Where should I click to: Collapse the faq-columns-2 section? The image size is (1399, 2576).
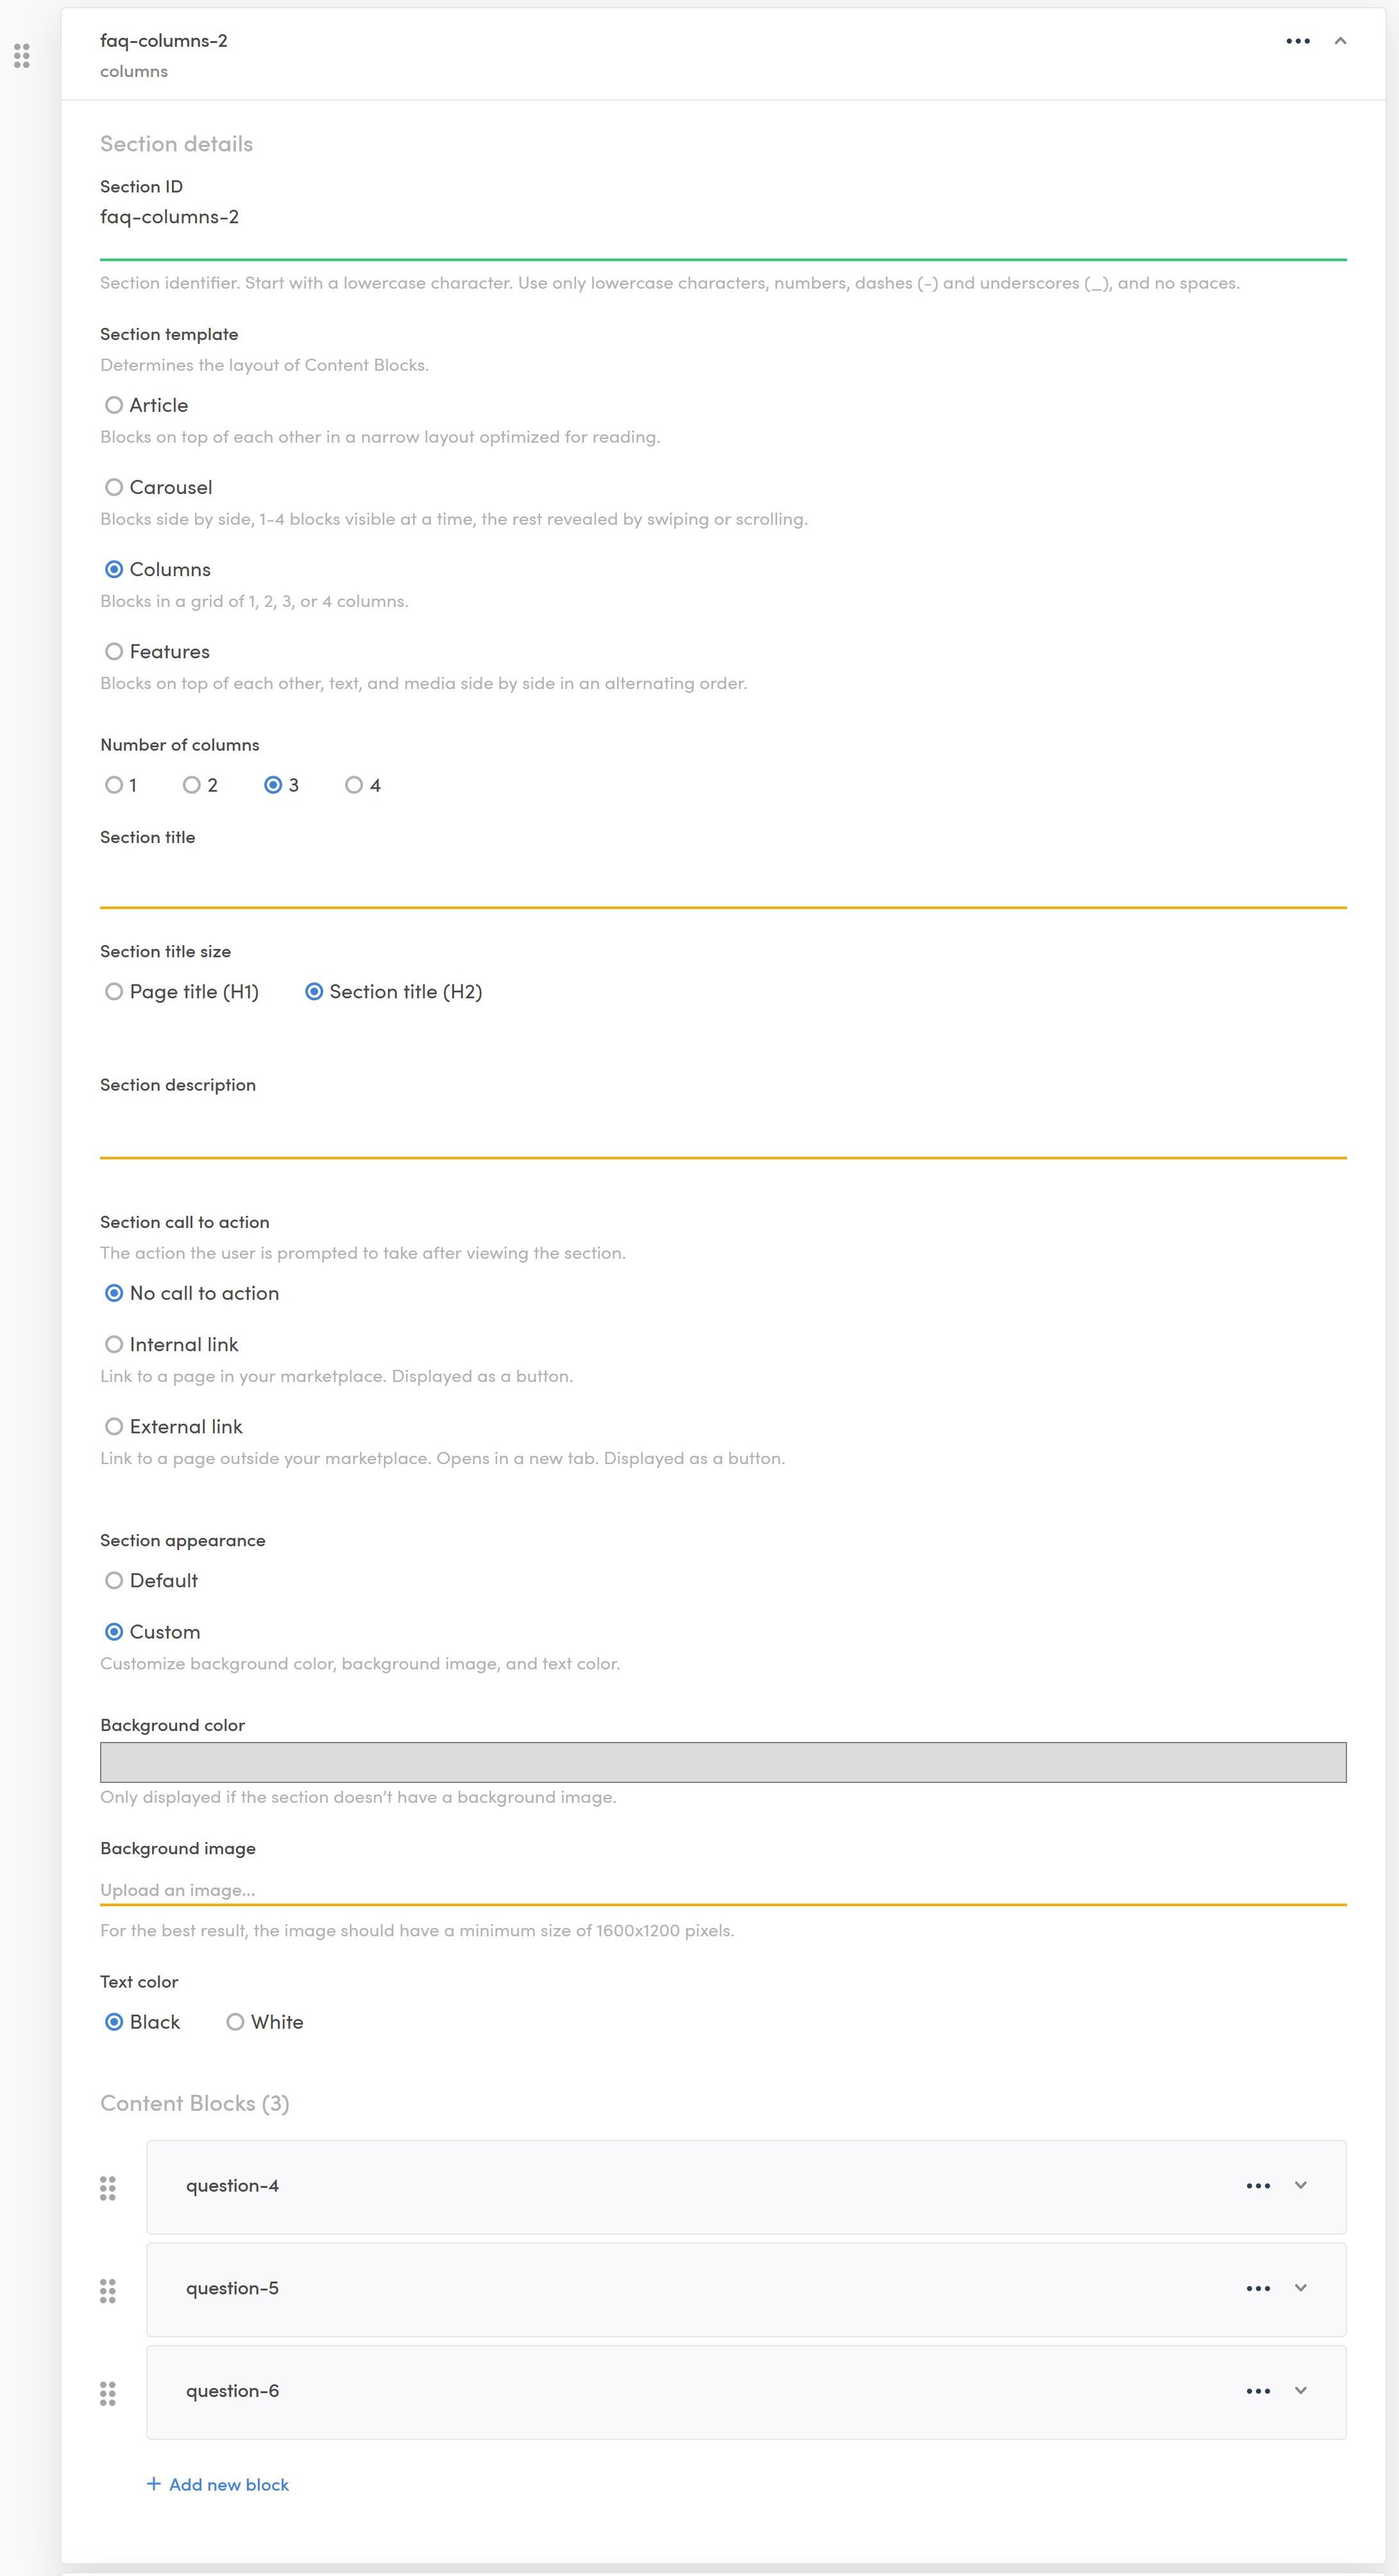(1340, 41)
